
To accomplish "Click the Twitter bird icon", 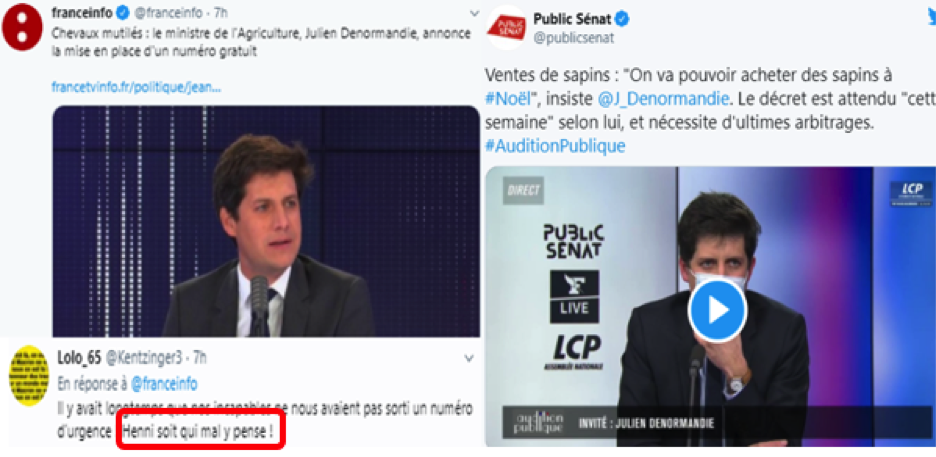I will tap(929, 19).
